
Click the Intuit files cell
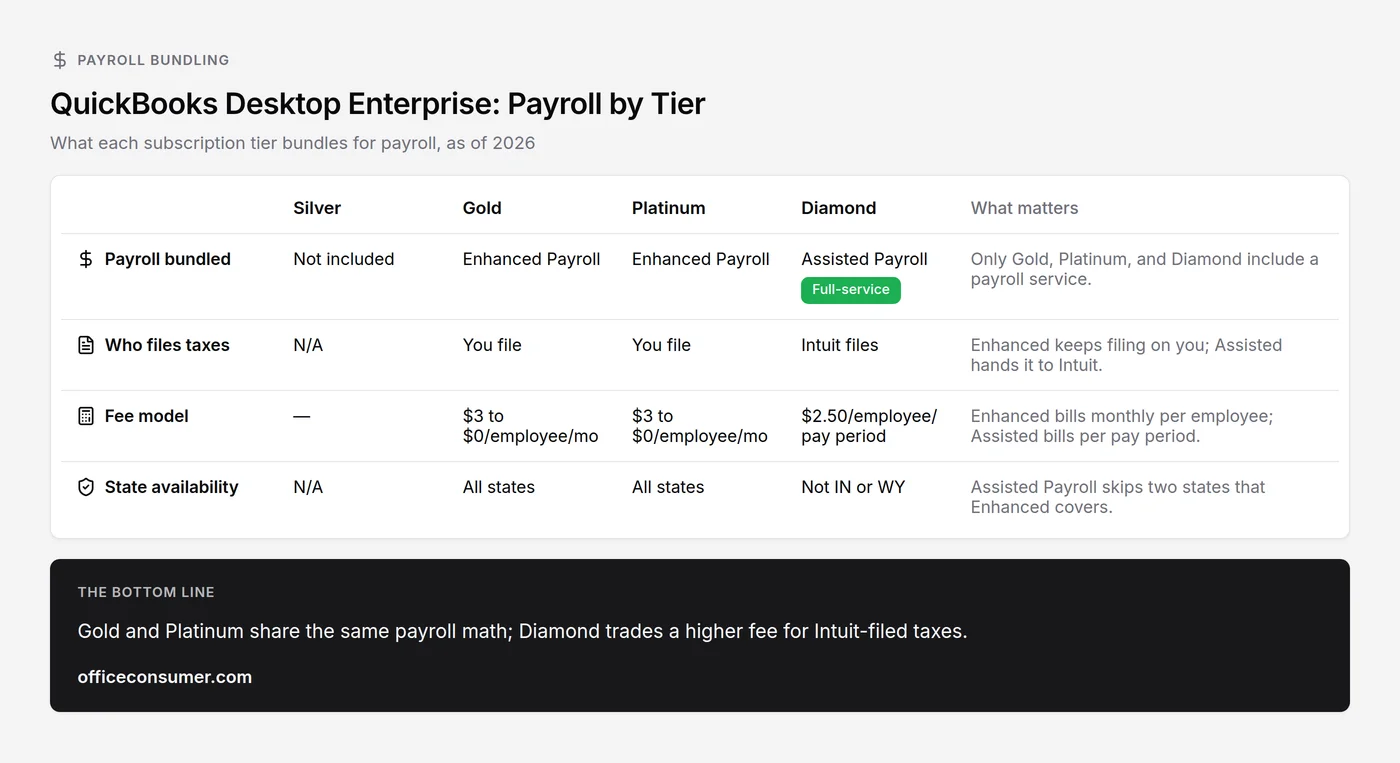coord(840,345)
